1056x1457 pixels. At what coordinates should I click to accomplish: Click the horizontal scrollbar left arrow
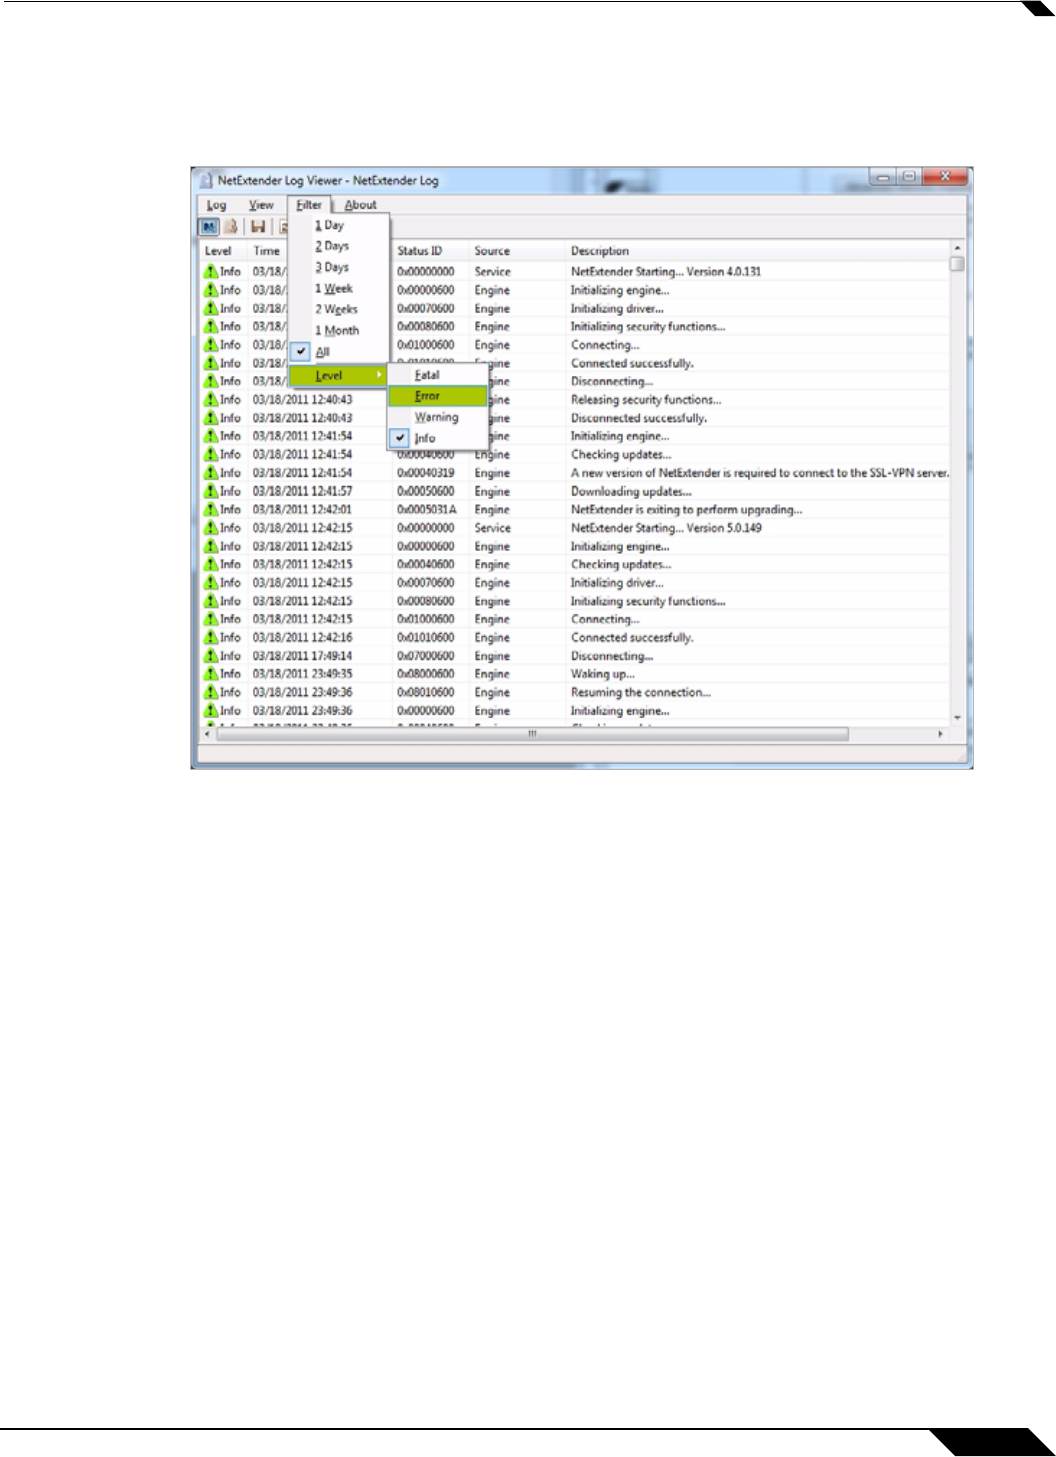tap(207, 734)
